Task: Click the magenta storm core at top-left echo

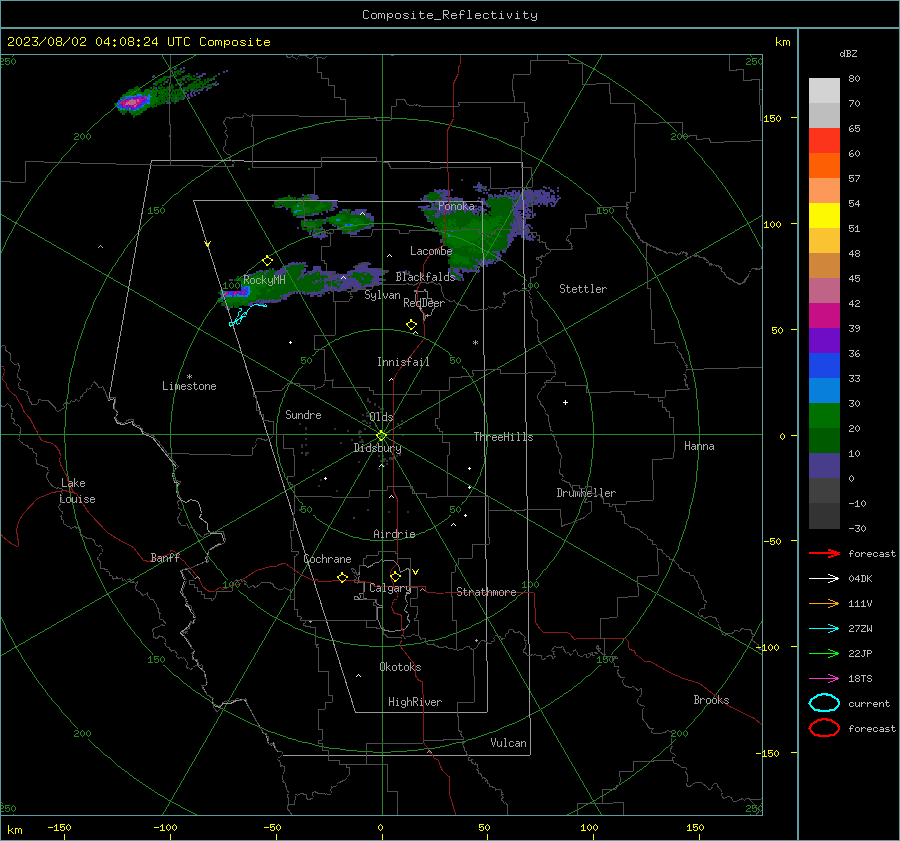Action: coord(133,103)
